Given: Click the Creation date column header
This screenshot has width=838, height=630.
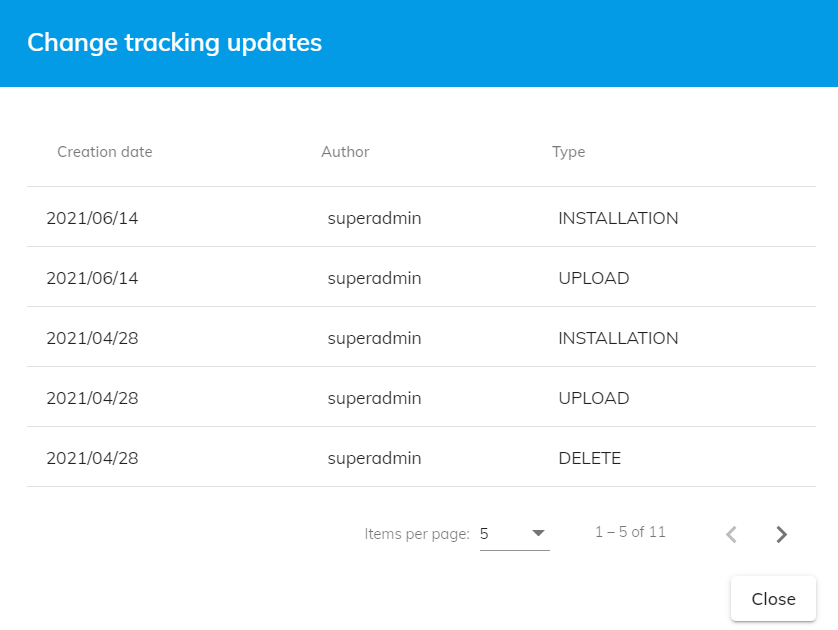Looking at the screenshot, I should point(105,152).
